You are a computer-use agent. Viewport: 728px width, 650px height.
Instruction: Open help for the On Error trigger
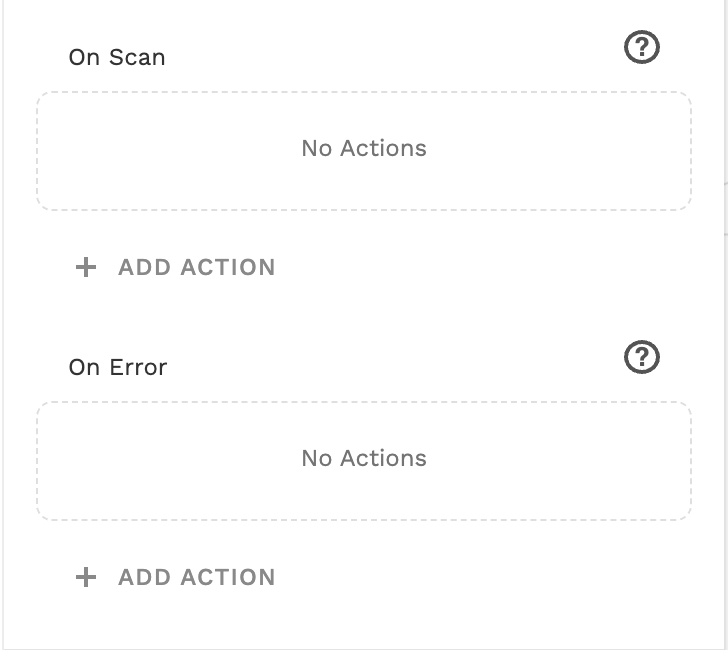tap(642, 357)
